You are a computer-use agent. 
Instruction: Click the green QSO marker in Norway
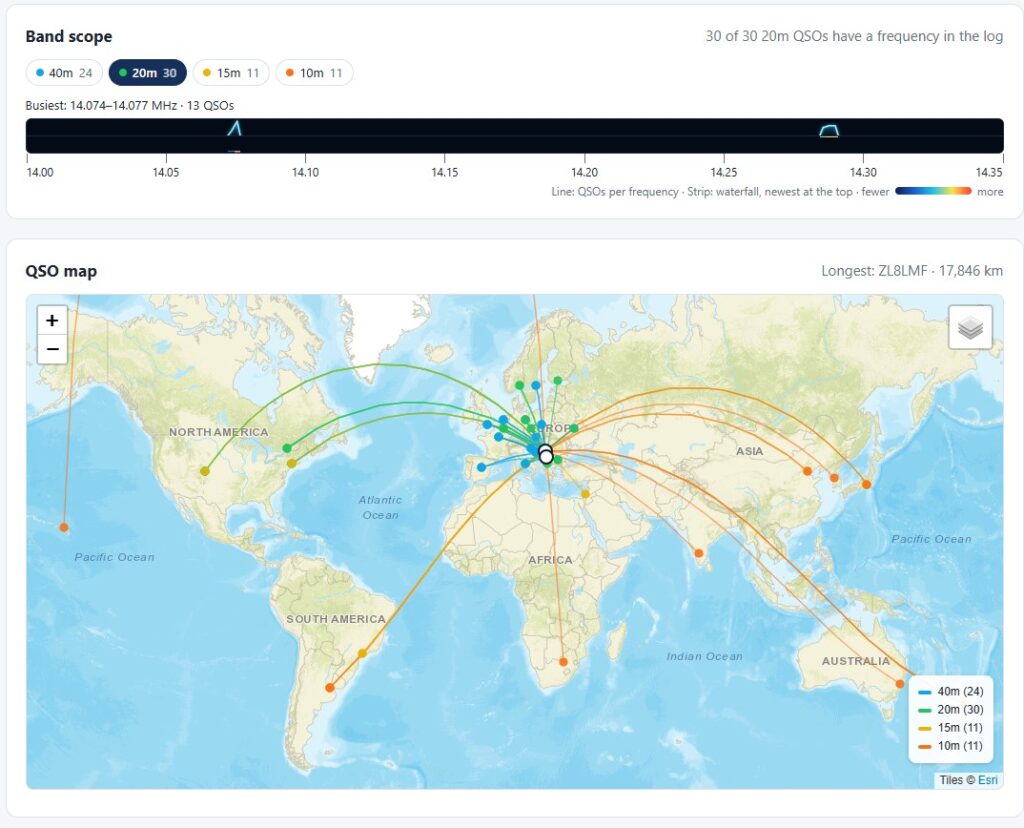[x=519, y=385]
